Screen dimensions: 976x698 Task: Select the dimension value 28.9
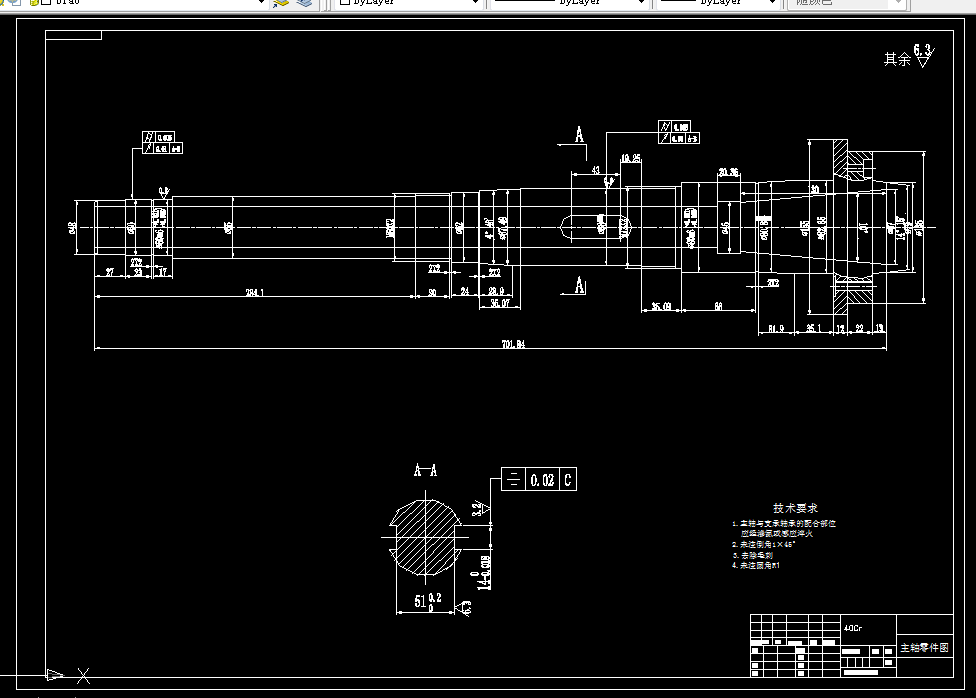(x=496, y=291)
